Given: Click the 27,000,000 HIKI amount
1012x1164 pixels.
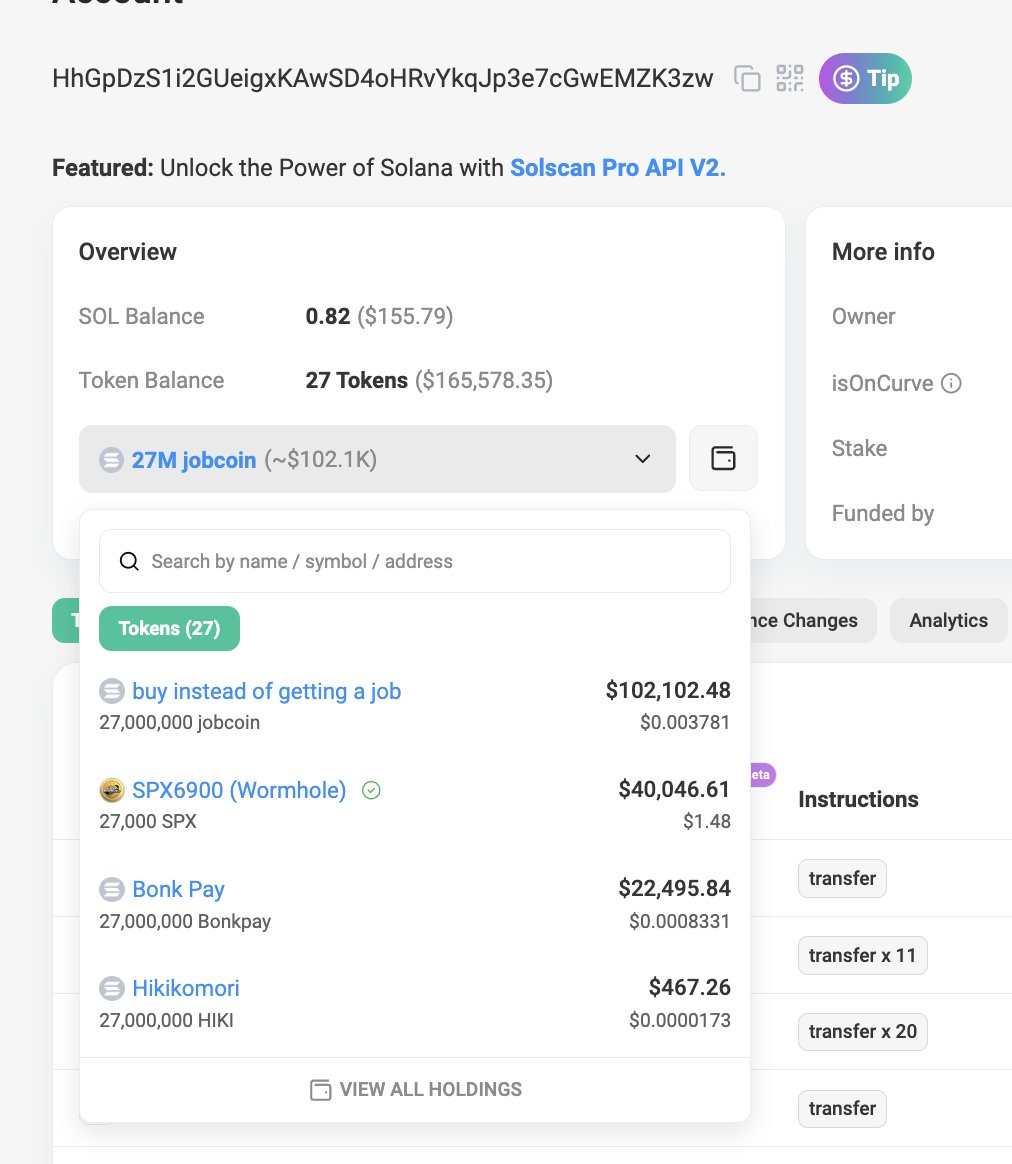Looking at the screenshot, I should click(x=166, y=1021).
